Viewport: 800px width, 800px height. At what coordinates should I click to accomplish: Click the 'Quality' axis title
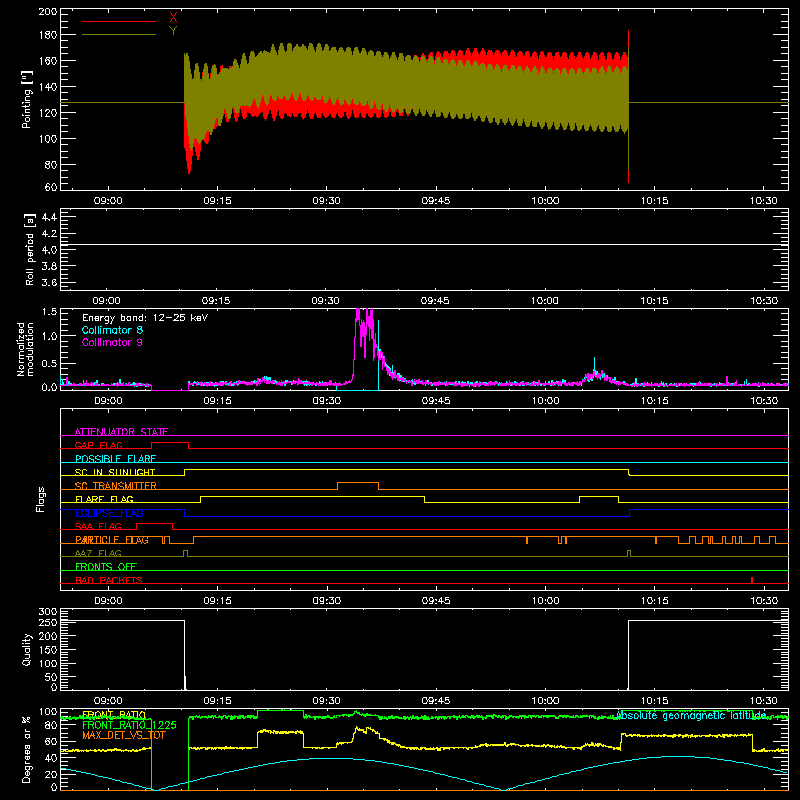point(27,649)
